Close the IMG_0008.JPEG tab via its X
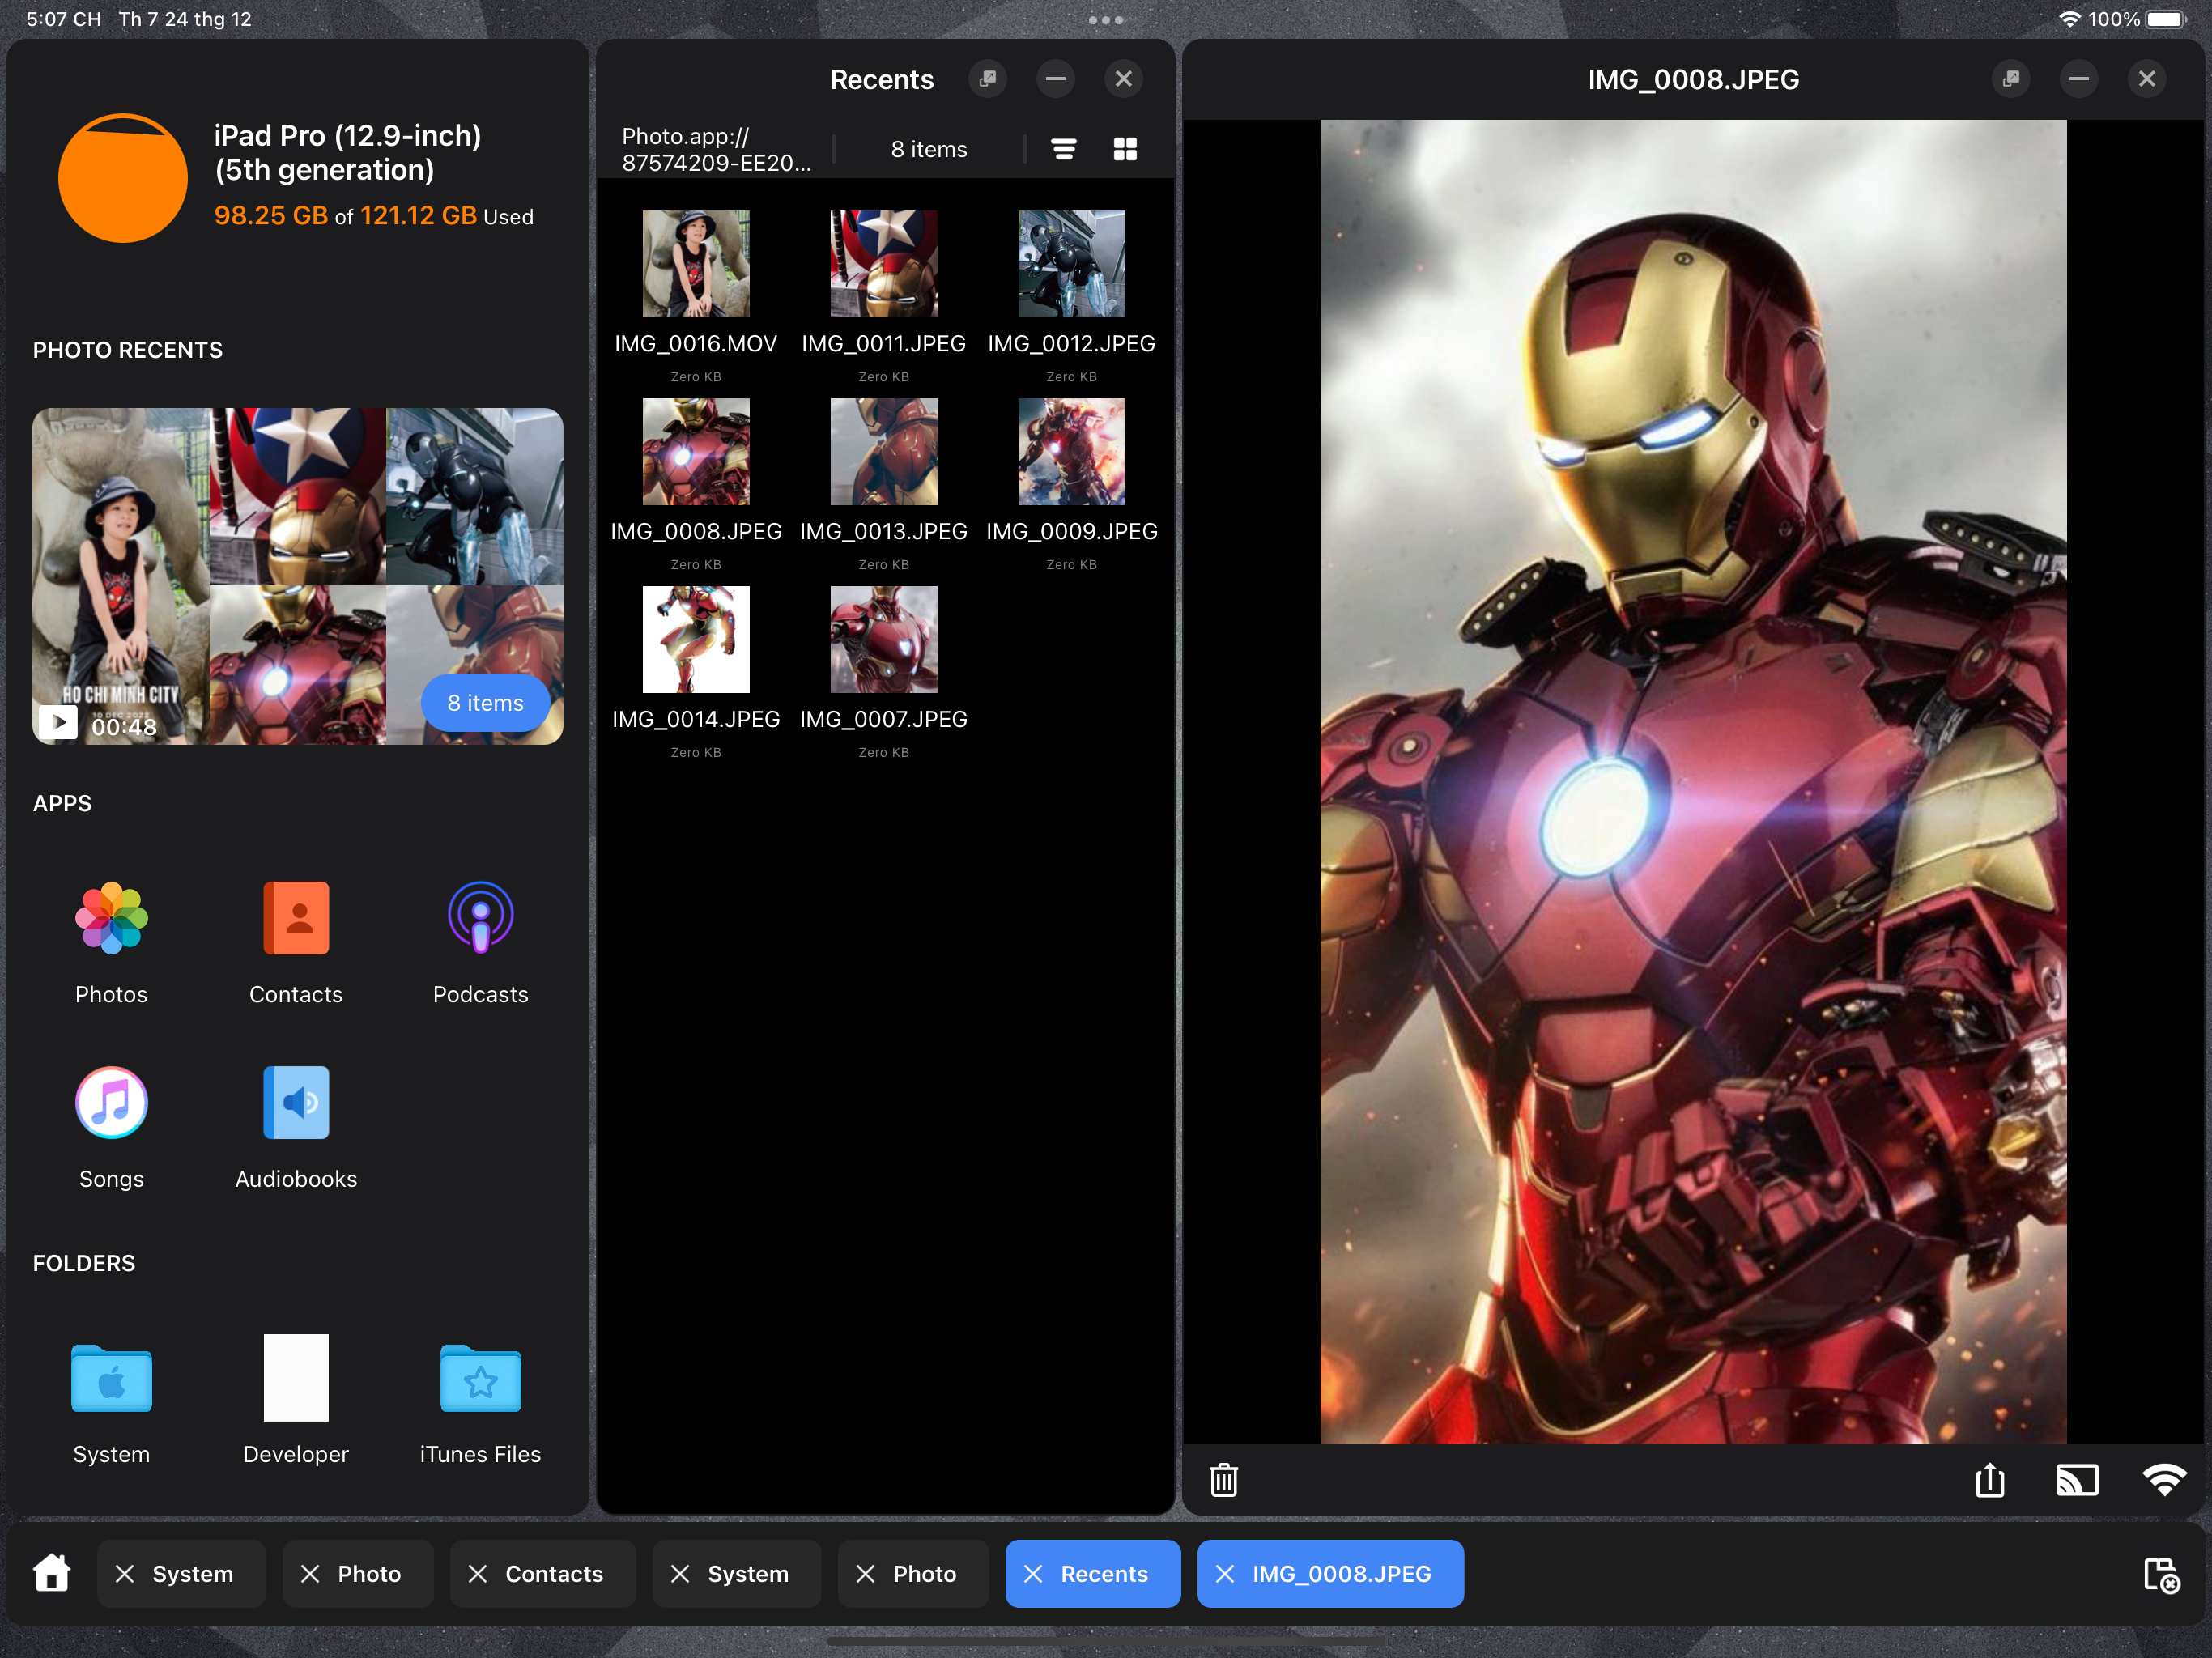 tap(1225, 1573)
